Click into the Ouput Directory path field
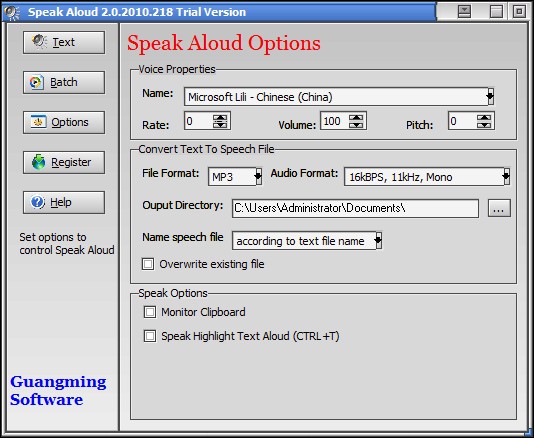This screenshot has height=438, width=534. pyautogui.click(x=355, y=208)
